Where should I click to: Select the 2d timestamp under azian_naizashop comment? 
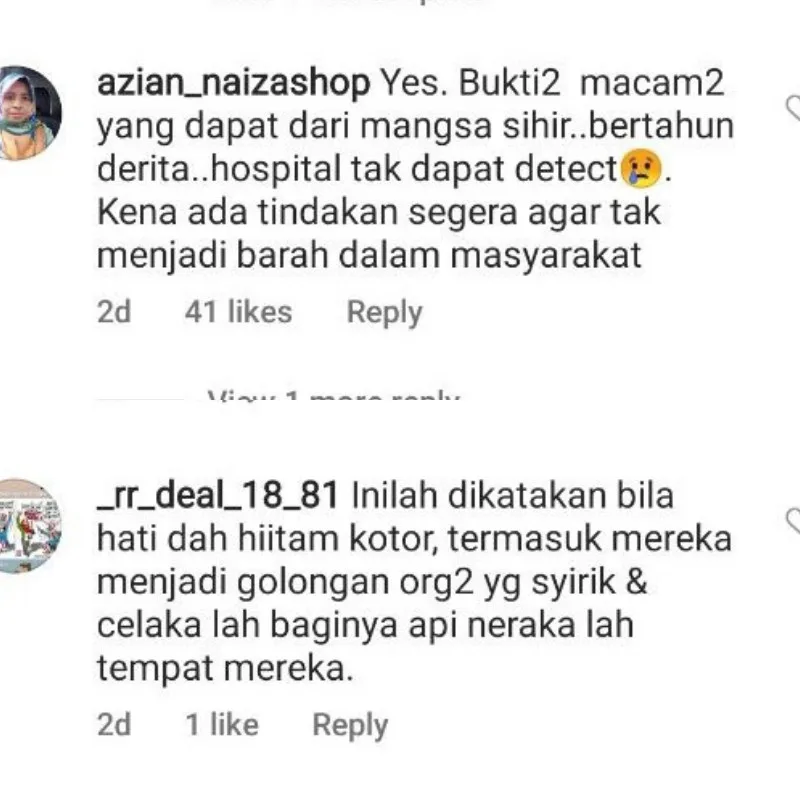tap(114, 312)
